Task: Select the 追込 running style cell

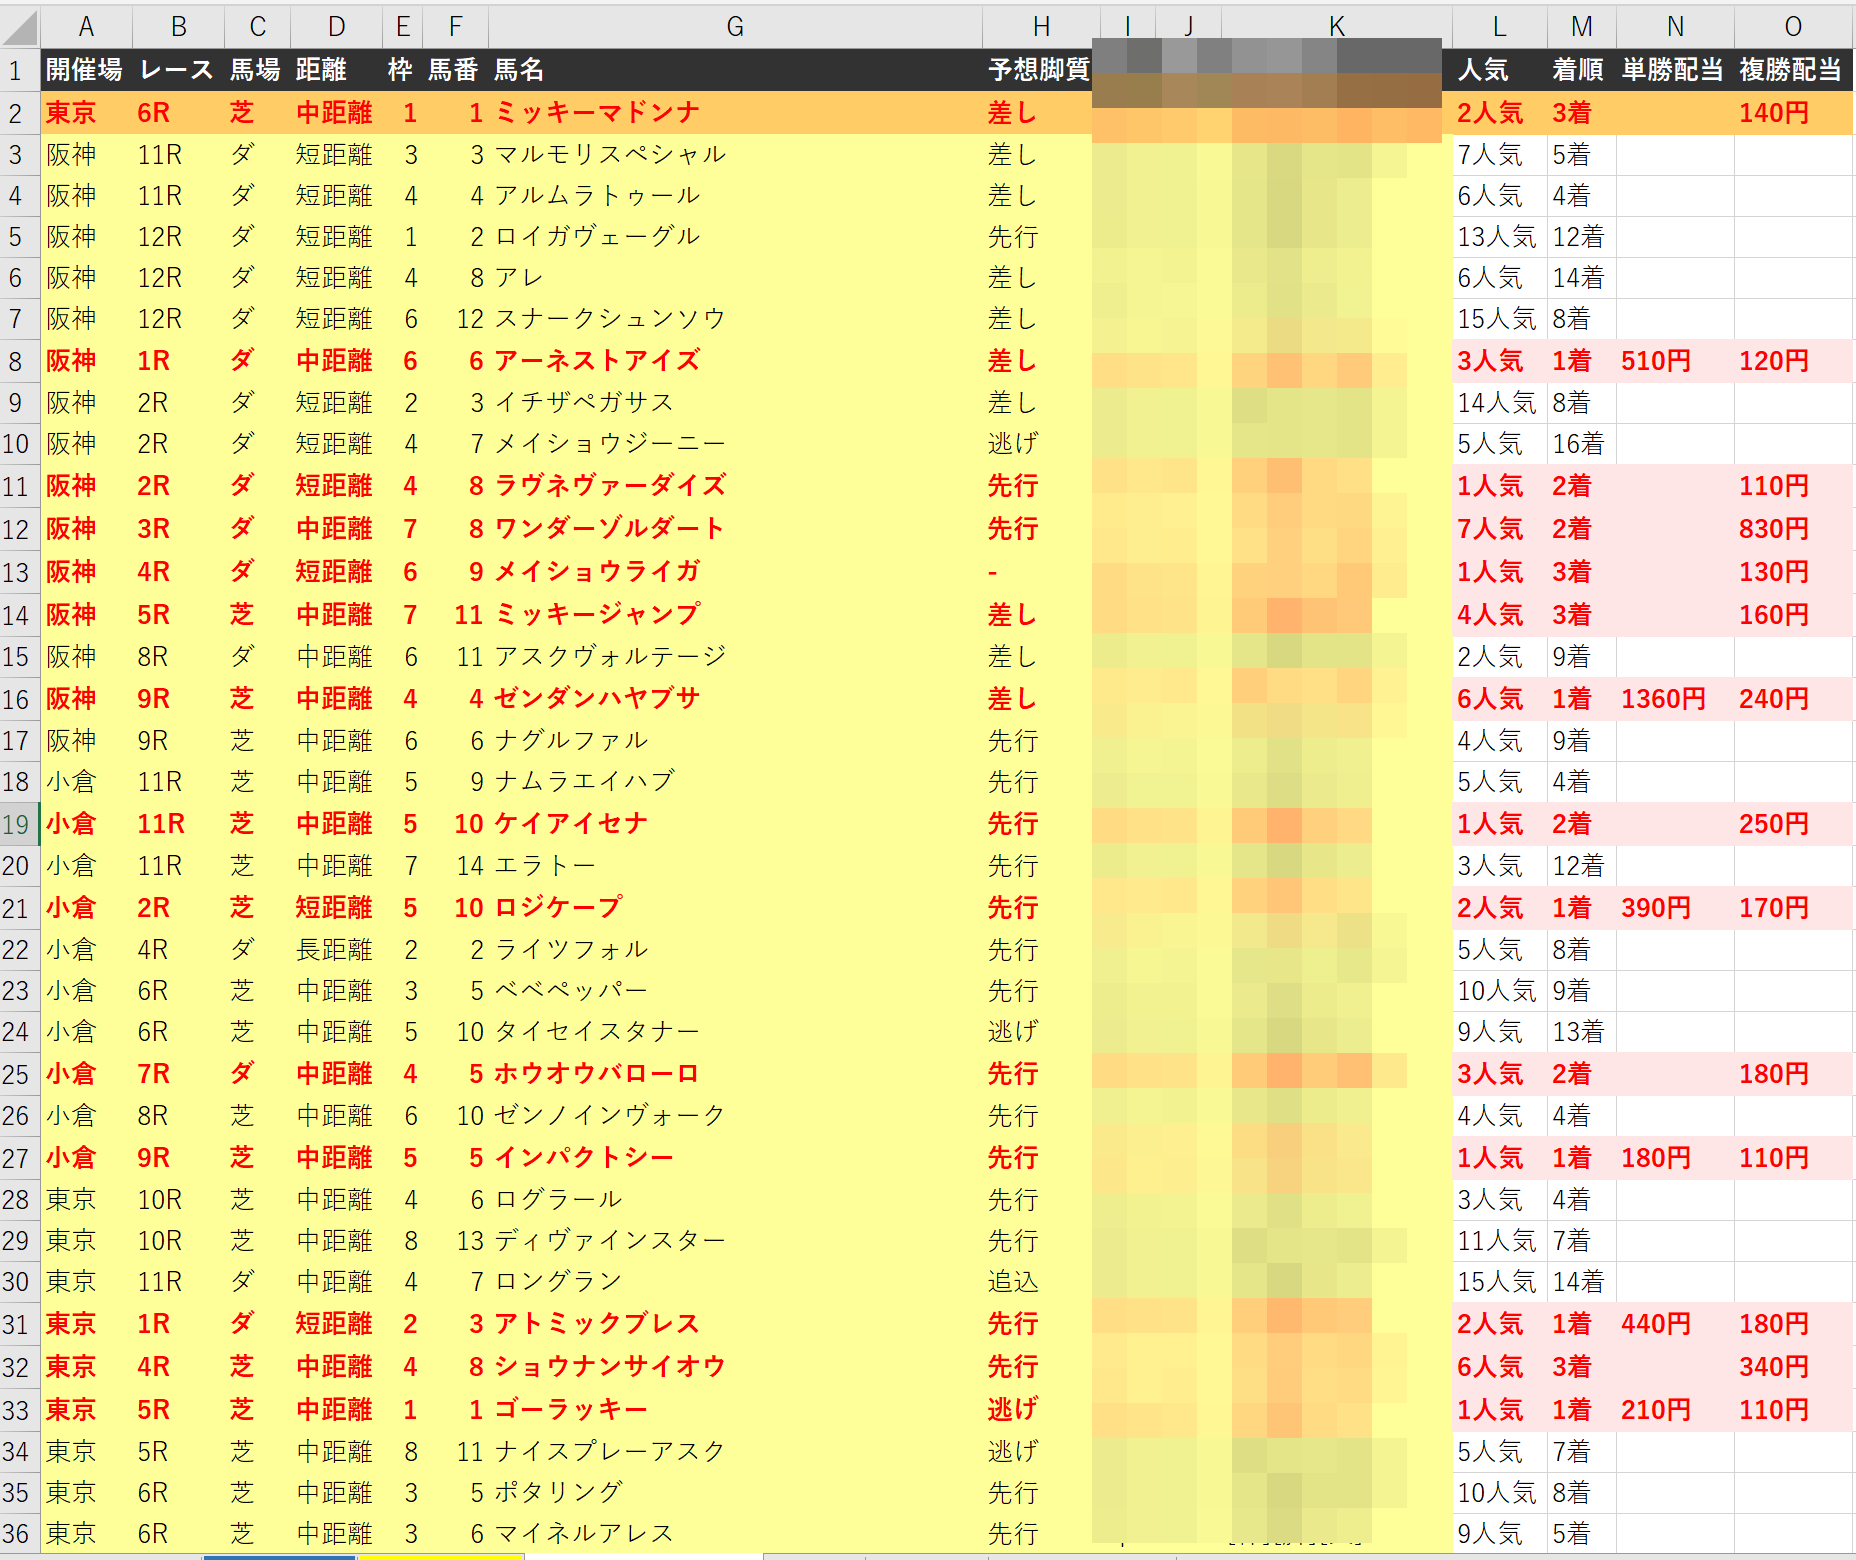Action: pyautogui.click(x=1013, y=1282)
